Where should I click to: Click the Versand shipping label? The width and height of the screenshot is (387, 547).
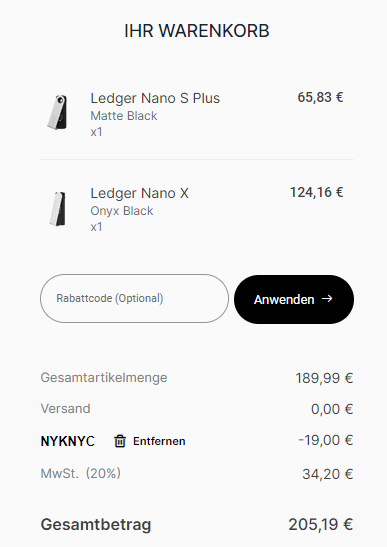pos(65,409)
